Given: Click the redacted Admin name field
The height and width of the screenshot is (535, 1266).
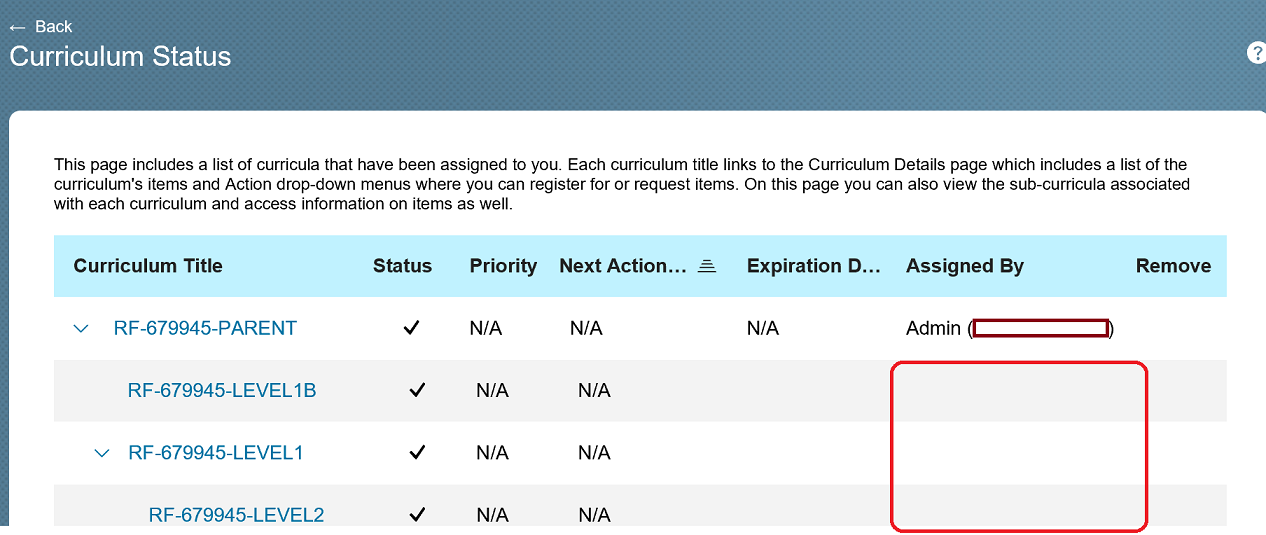Looking at the screenshot, I should point(1041,328).
